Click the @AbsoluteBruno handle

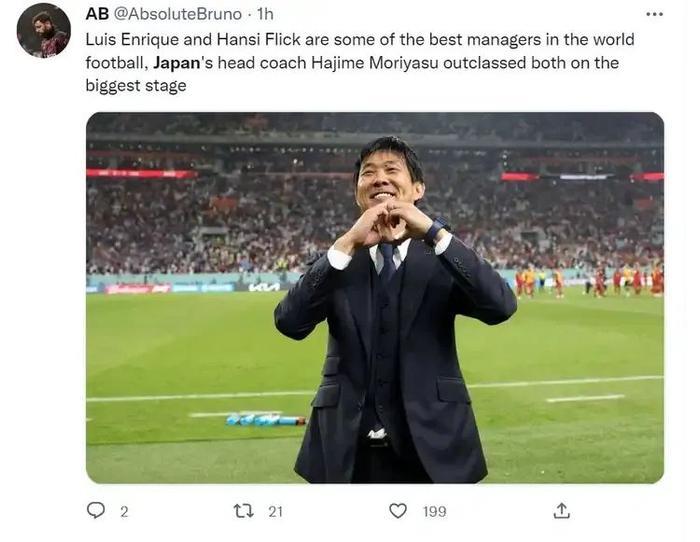pos(179,14)
